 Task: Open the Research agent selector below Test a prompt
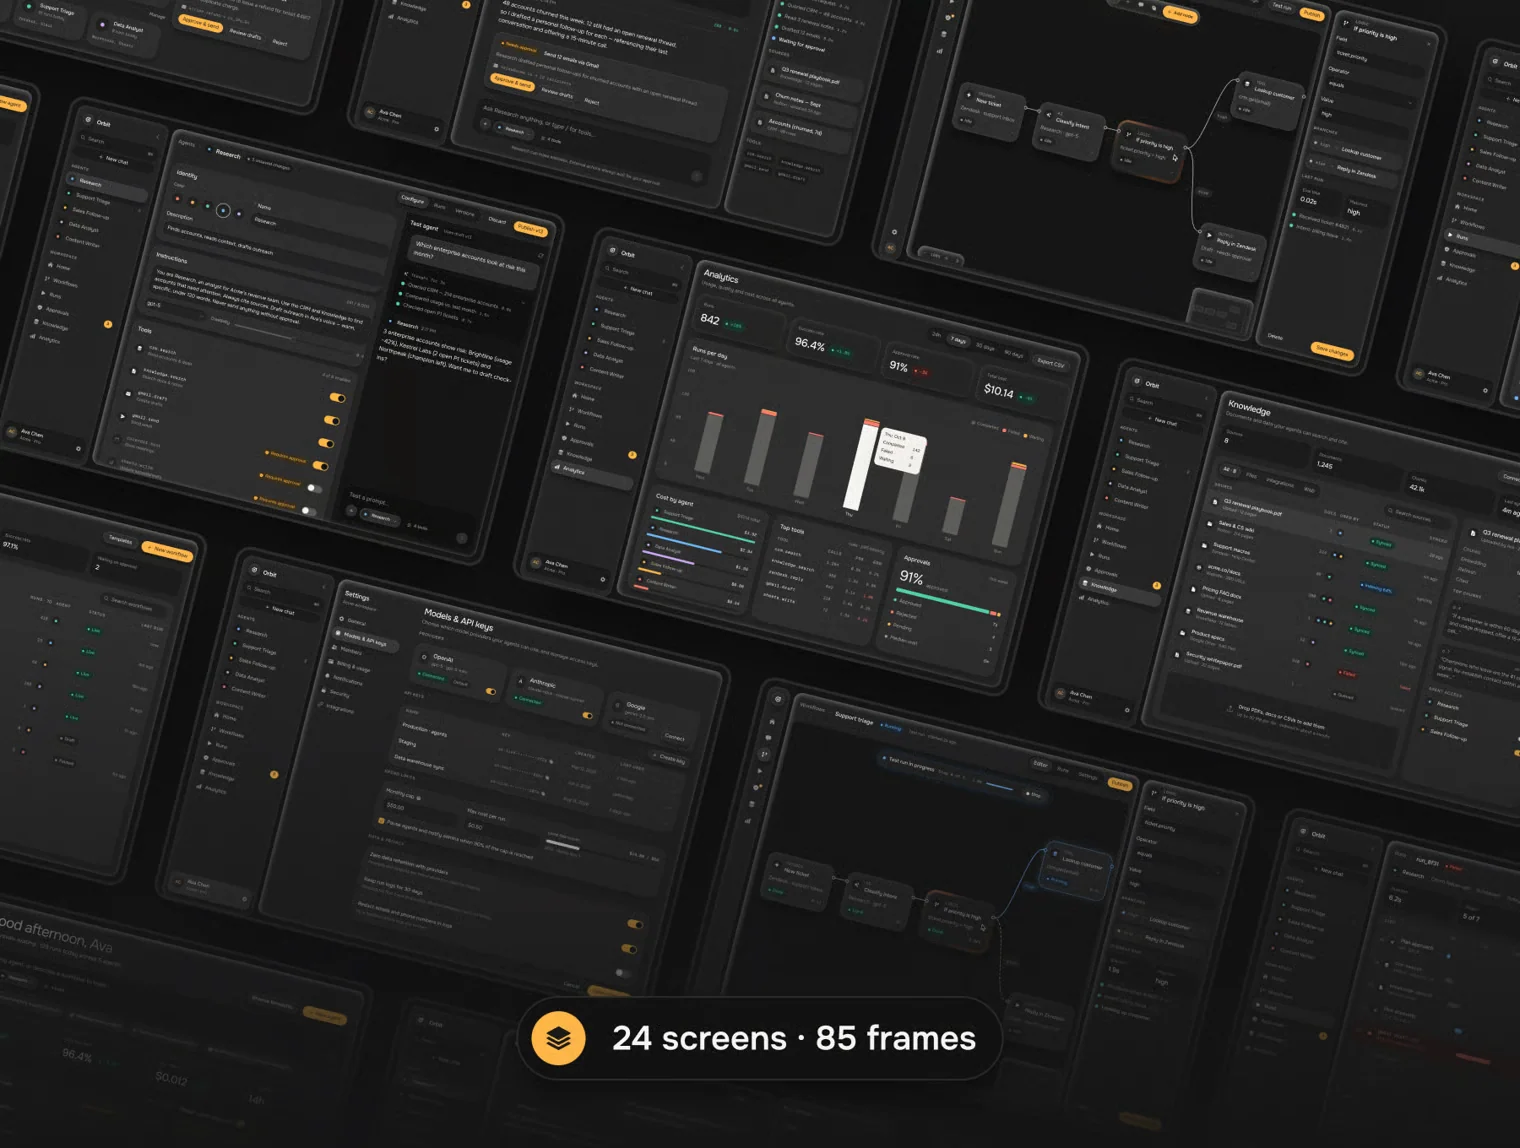pyautogui.click(x=381, y=516)
